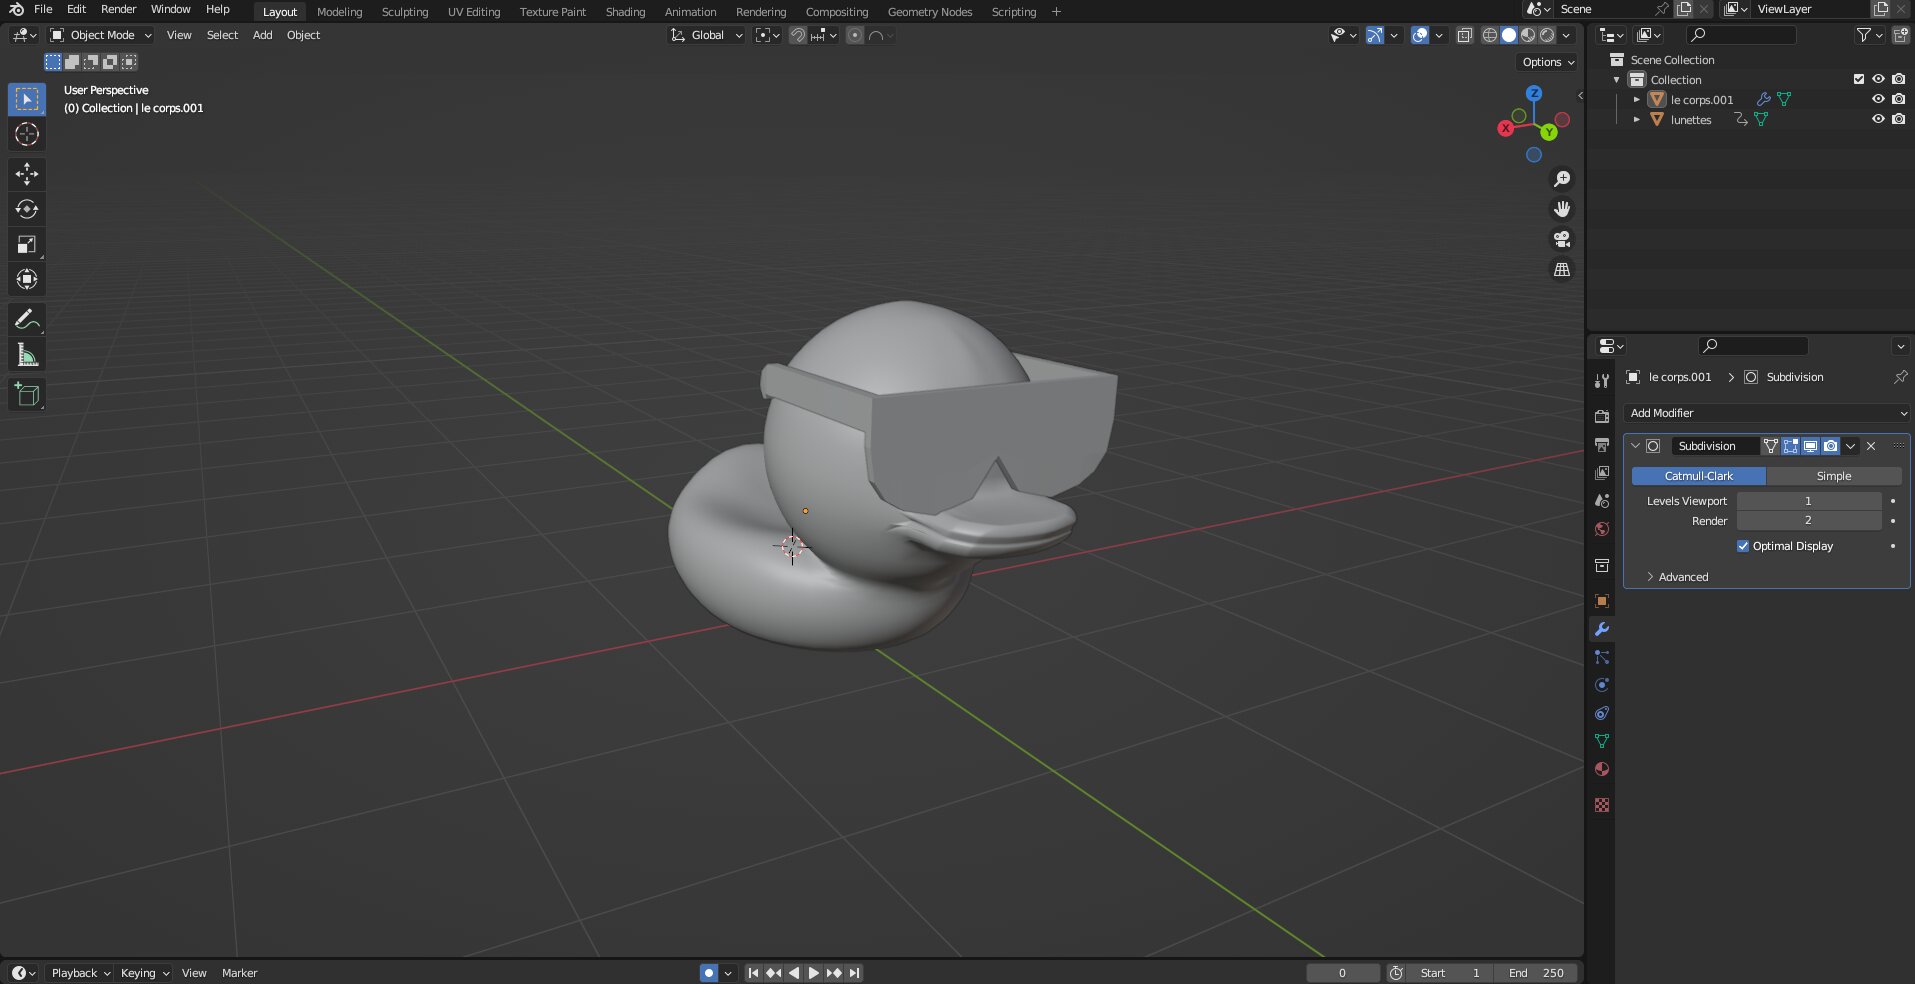The height and width of the screenshot is (984, 1915).
Task: Expand le corps.001 in the outliner
Action: click(x=1637, y=100)
